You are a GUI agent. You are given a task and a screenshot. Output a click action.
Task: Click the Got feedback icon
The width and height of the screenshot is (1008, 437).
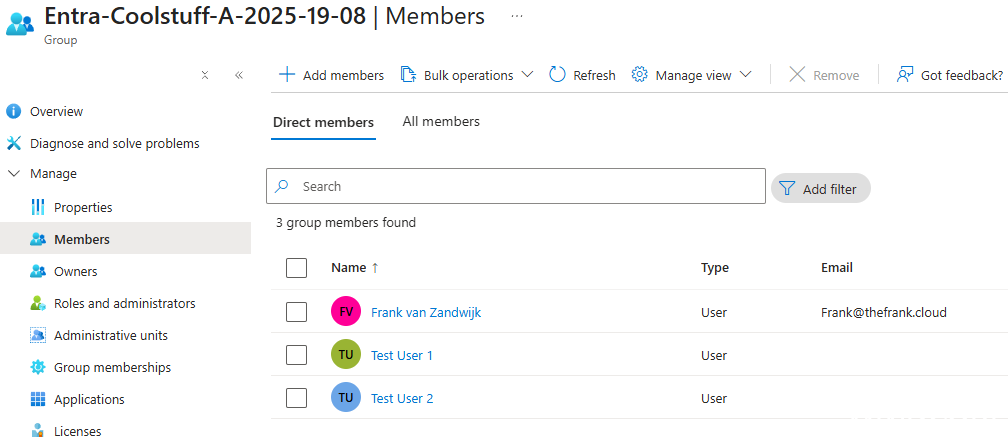pos(905,75)
